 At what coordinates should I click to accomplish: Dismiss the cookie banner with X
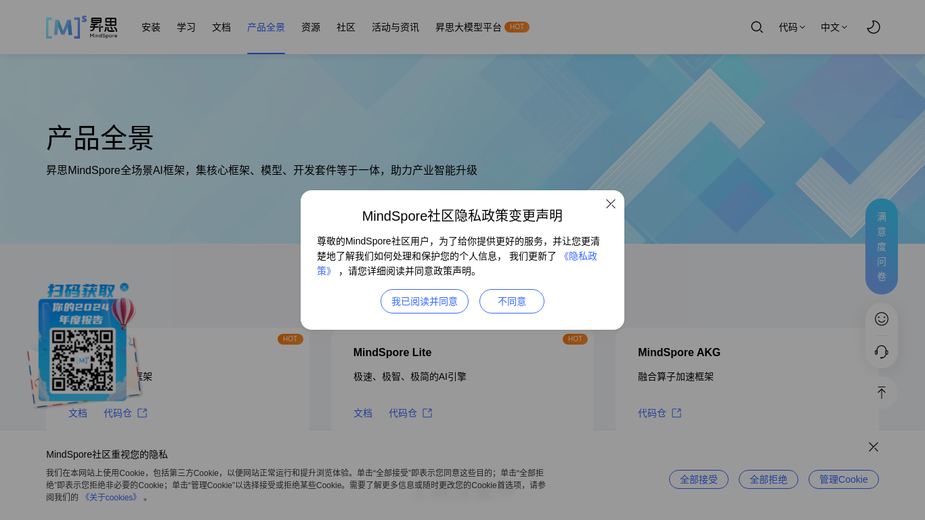pyautogui.click(x=873, y=447)
